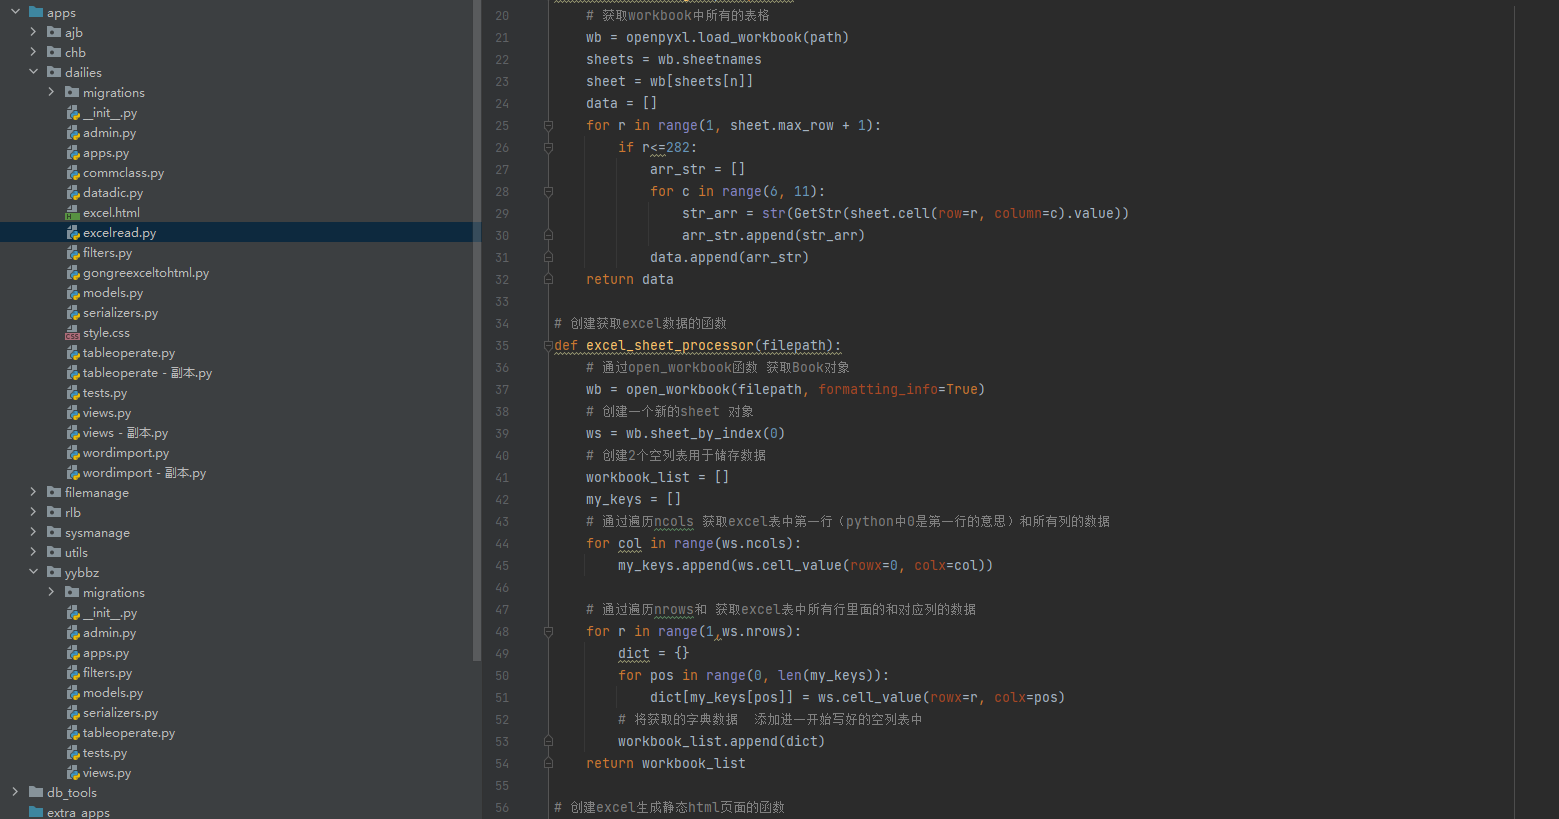Click the ajb folder icon
The width and height of the screenshot is (1559, 819).
point(54,32)
